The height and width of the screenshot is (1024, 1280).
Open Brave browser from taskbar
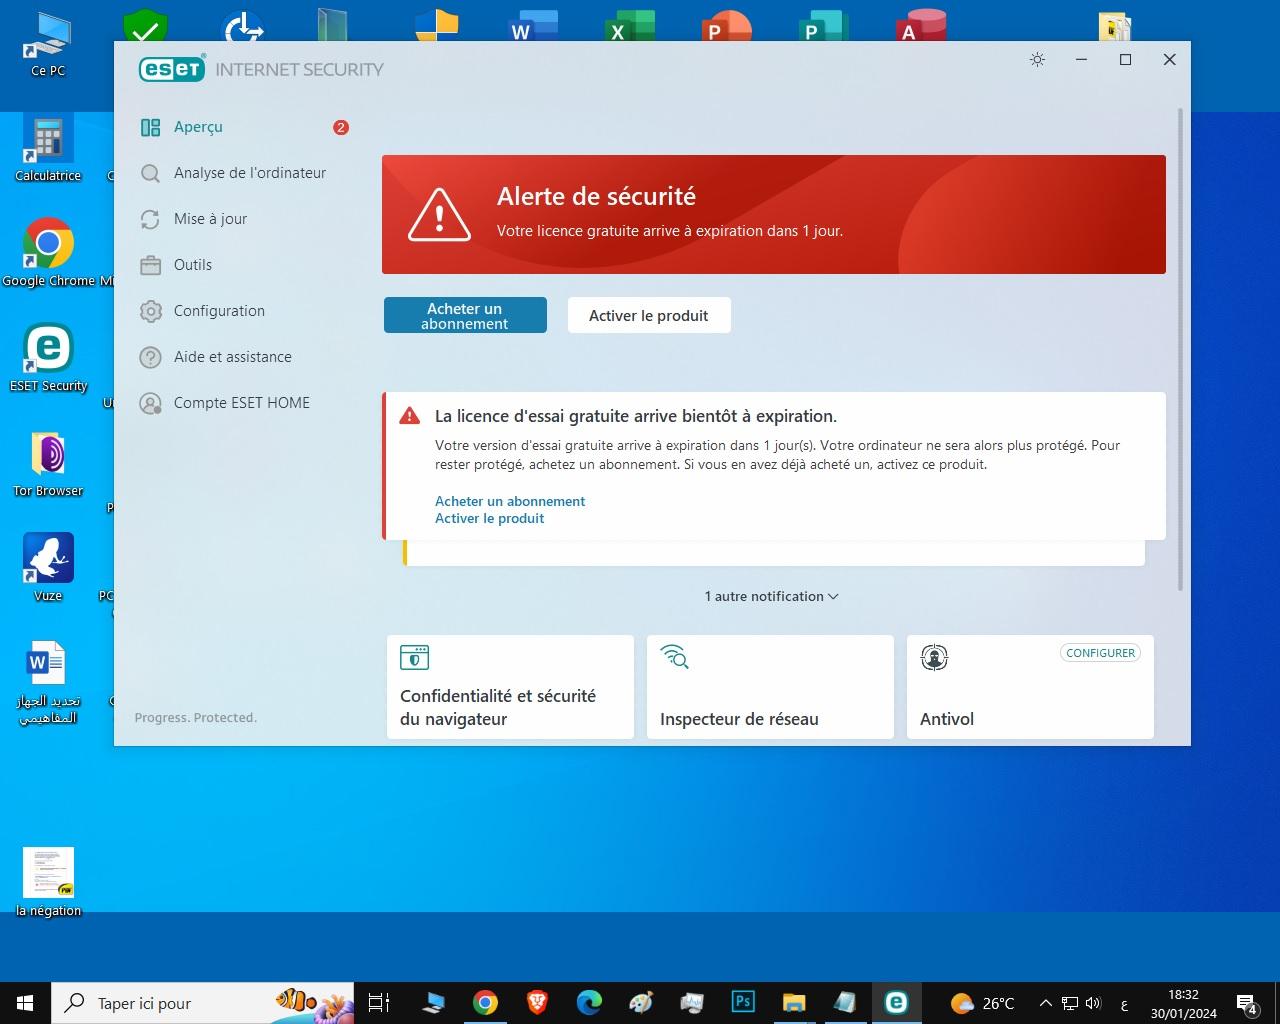click(537, 1002)
